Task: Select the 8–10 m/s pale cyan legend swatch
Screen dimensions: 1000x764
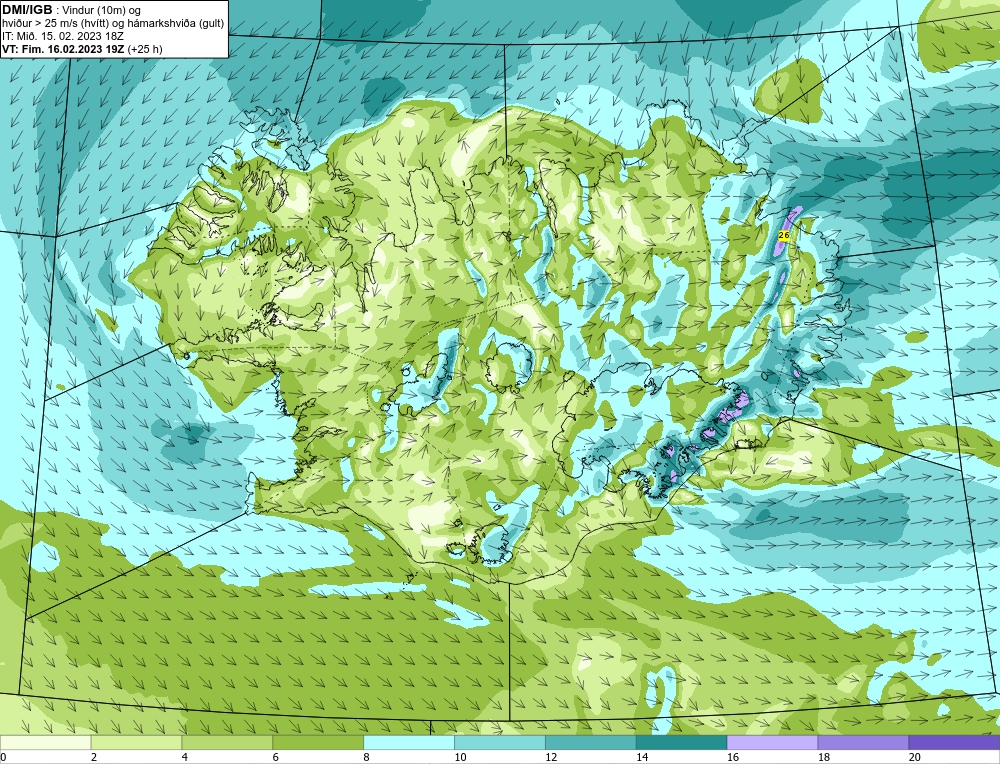Action: [x=409, y=743]
